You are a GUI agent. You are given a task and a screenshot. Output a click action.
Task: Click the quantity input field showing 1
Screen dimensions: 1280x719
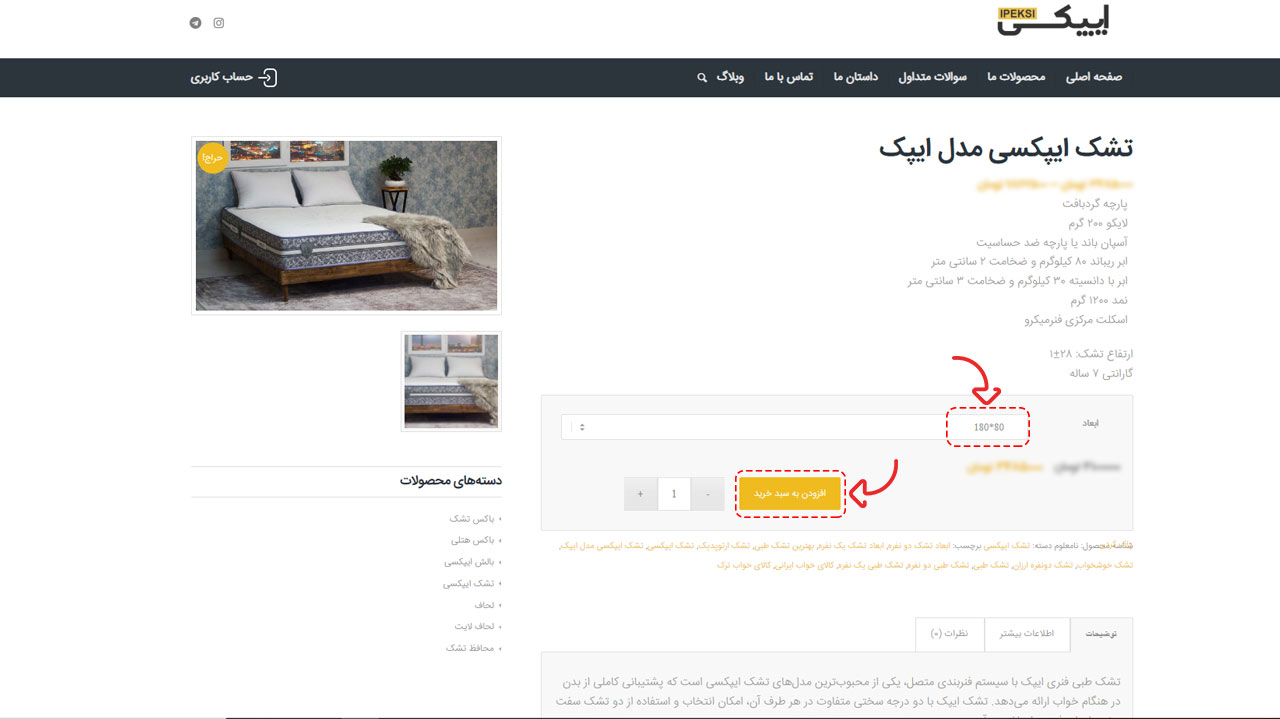674,494
